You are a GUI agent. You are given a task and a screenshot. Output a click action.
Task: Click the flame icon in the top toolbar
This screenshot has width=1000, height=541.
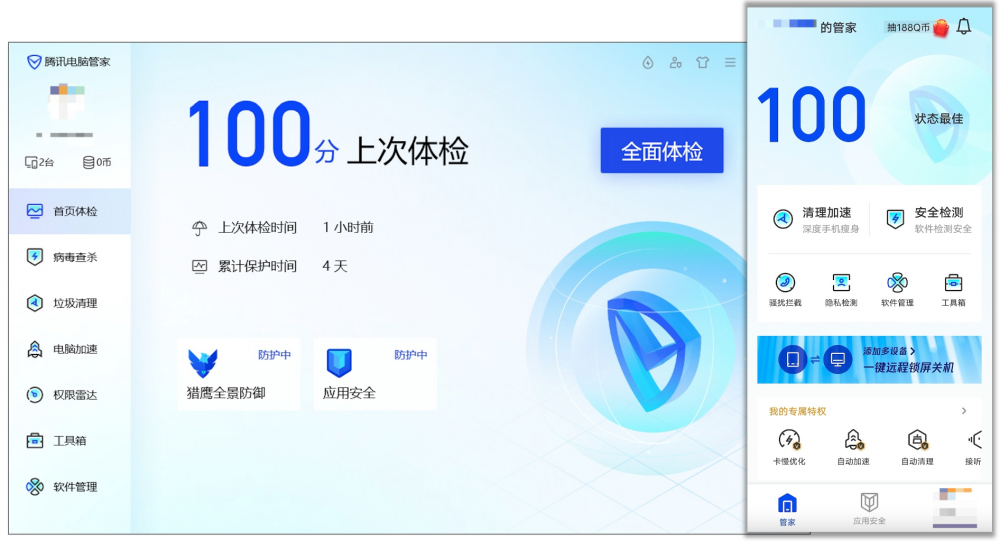[x=648, y=63]
